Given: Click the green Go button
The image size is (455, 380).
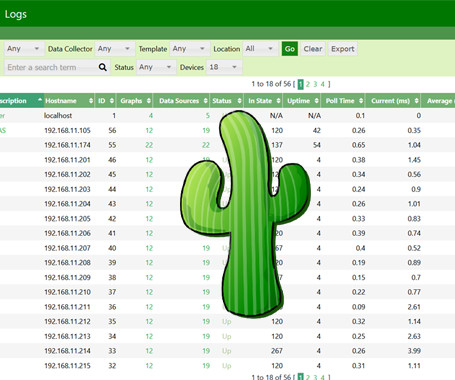Looking at the screenshot, I should coord(290,49).
